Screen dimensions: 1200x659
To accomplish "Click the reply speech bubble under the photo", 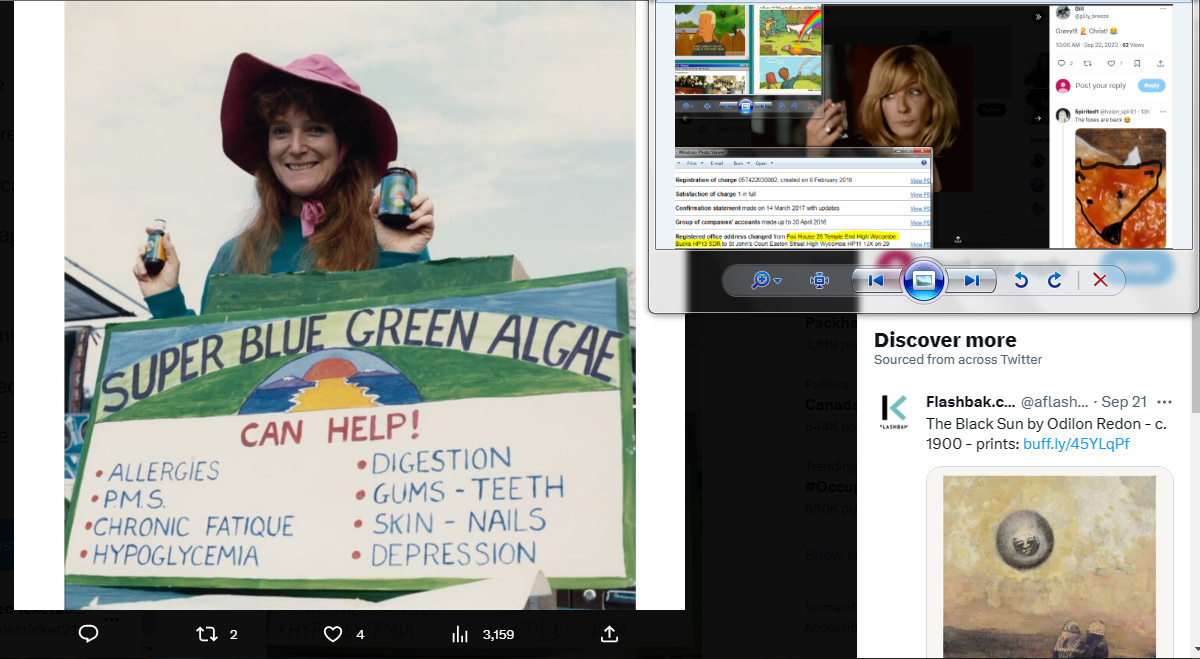I will coord(88,634).
